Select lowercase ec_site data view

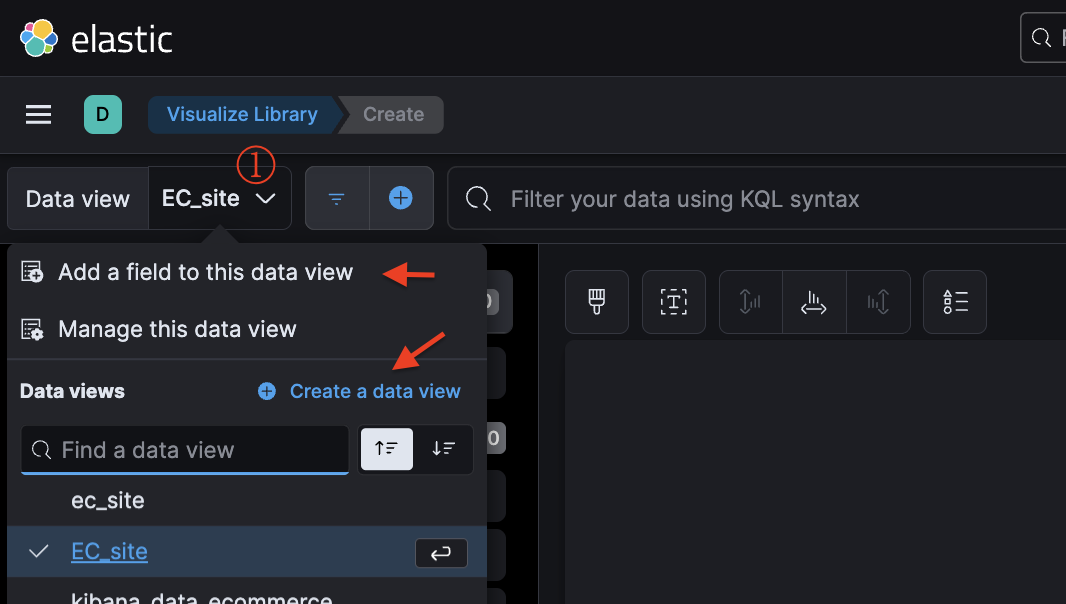pyautogui.click(x=247, y=501)
